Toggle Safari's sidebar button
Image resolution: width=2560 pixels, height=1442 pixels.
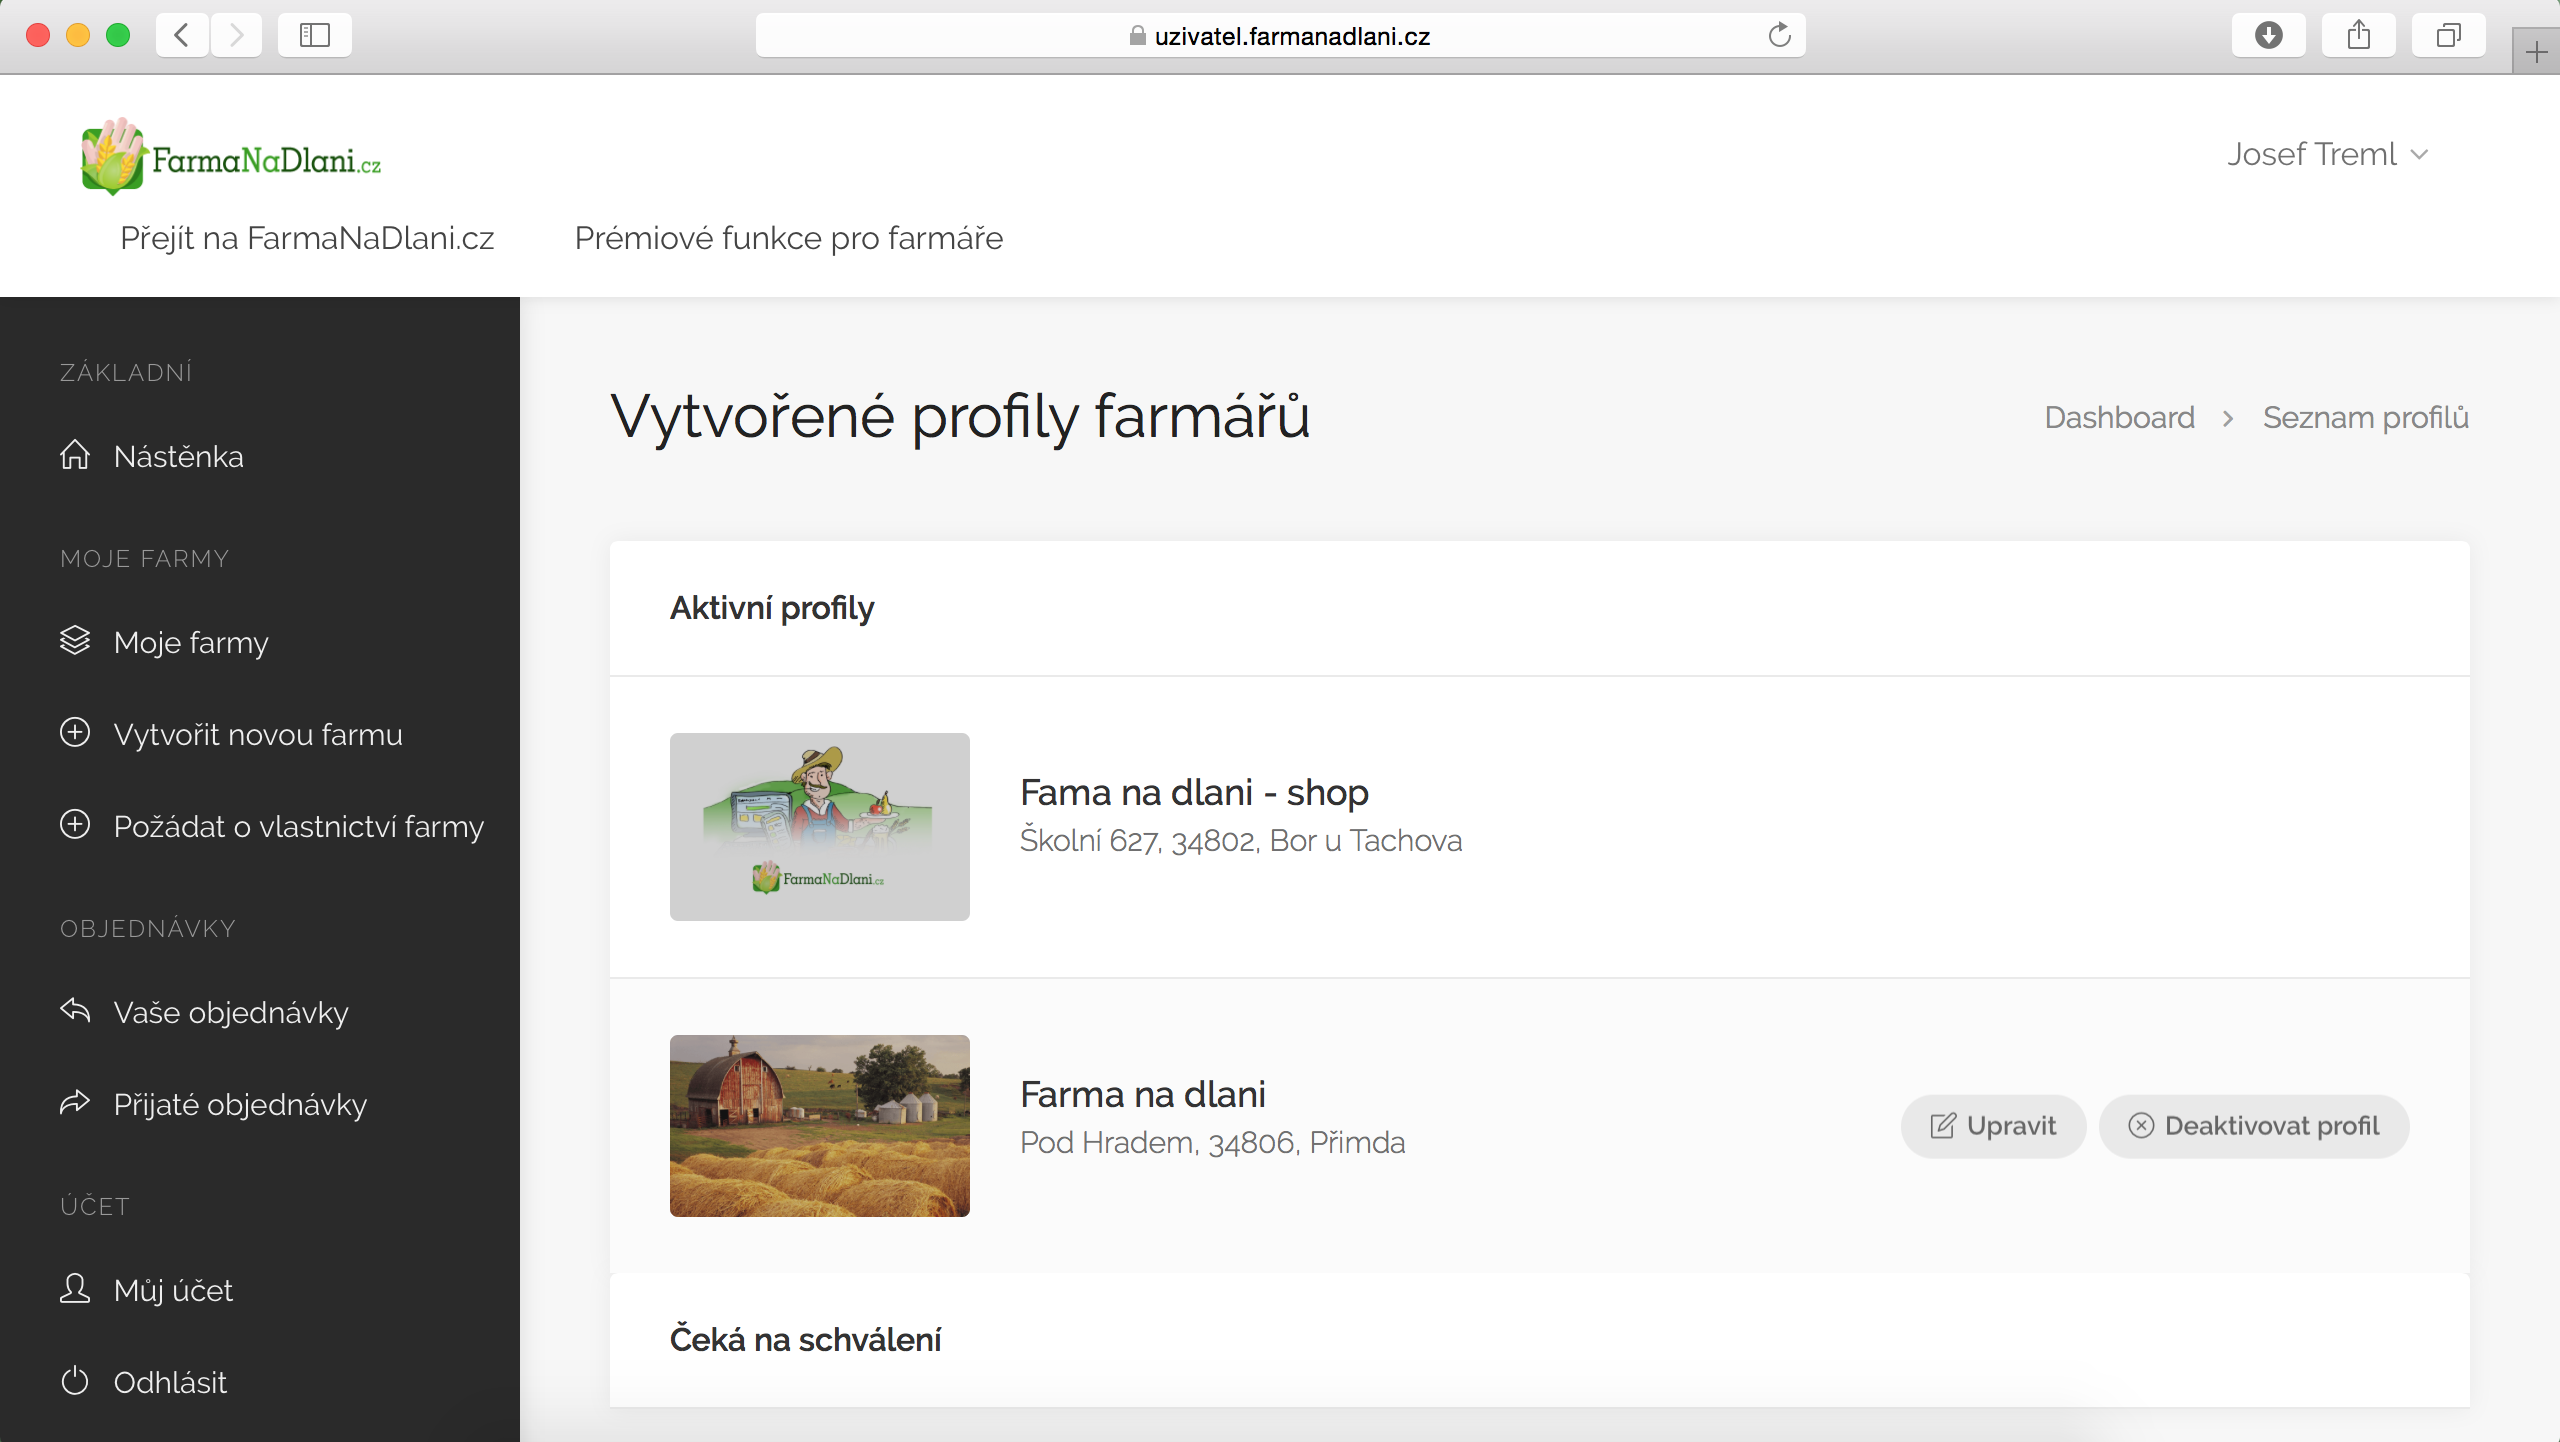pos(315,36)
